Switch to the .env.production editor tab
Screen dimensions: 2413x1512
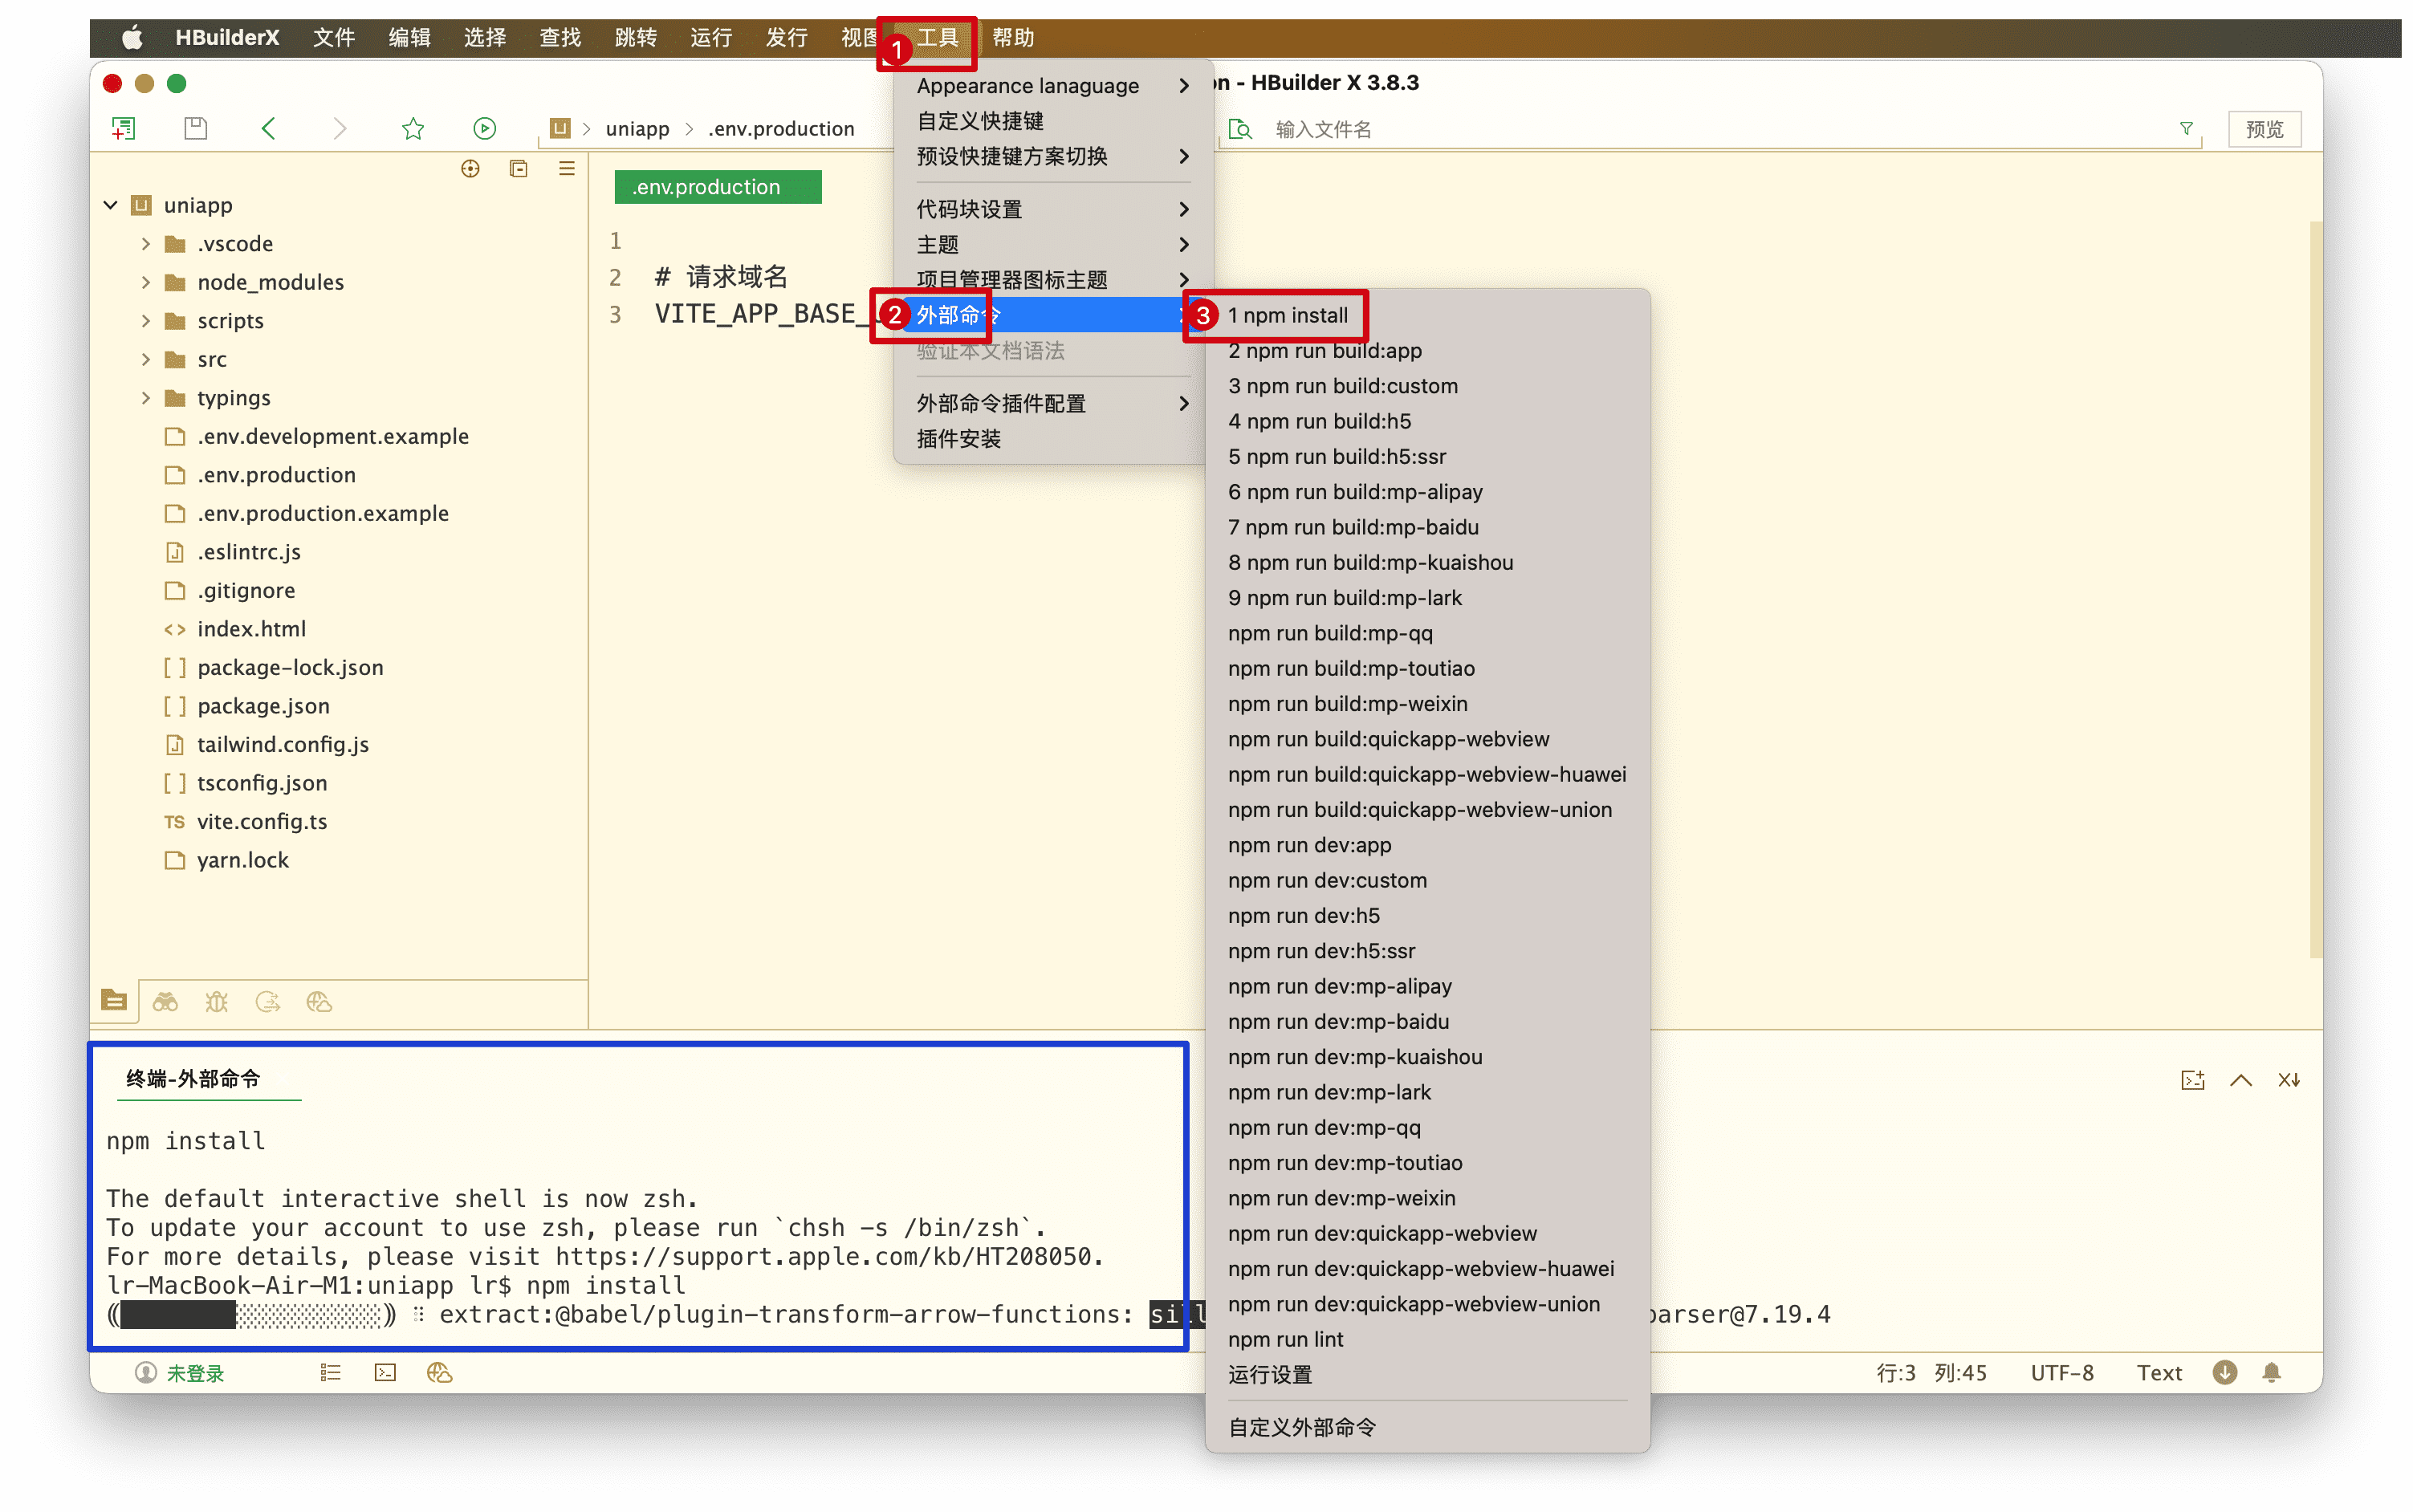coord(717,187)
